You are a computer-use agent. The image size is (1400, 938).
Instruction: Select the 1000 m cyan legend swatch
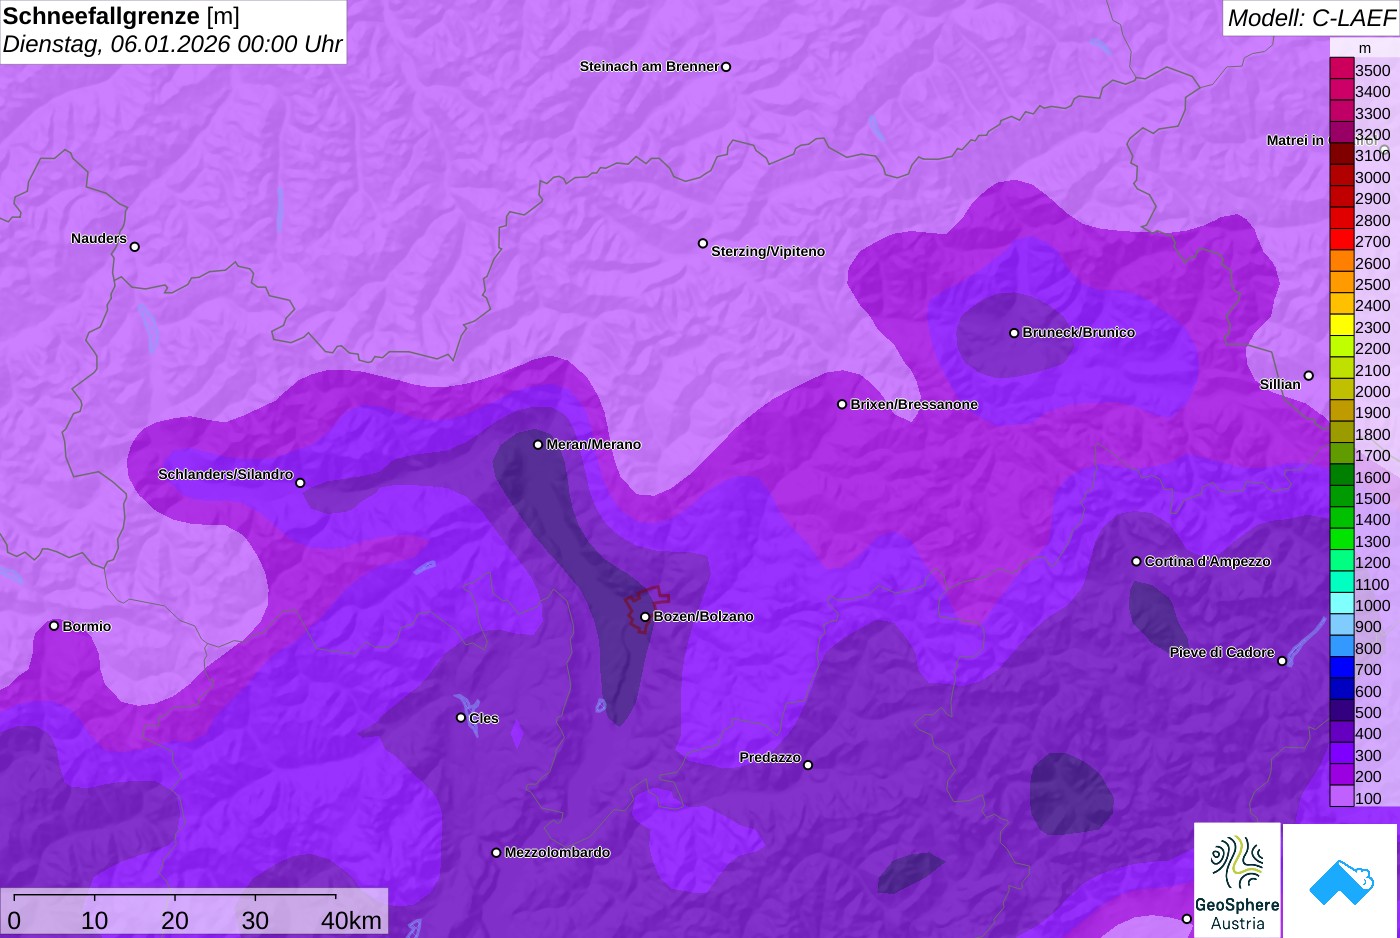pos(1341,604)
